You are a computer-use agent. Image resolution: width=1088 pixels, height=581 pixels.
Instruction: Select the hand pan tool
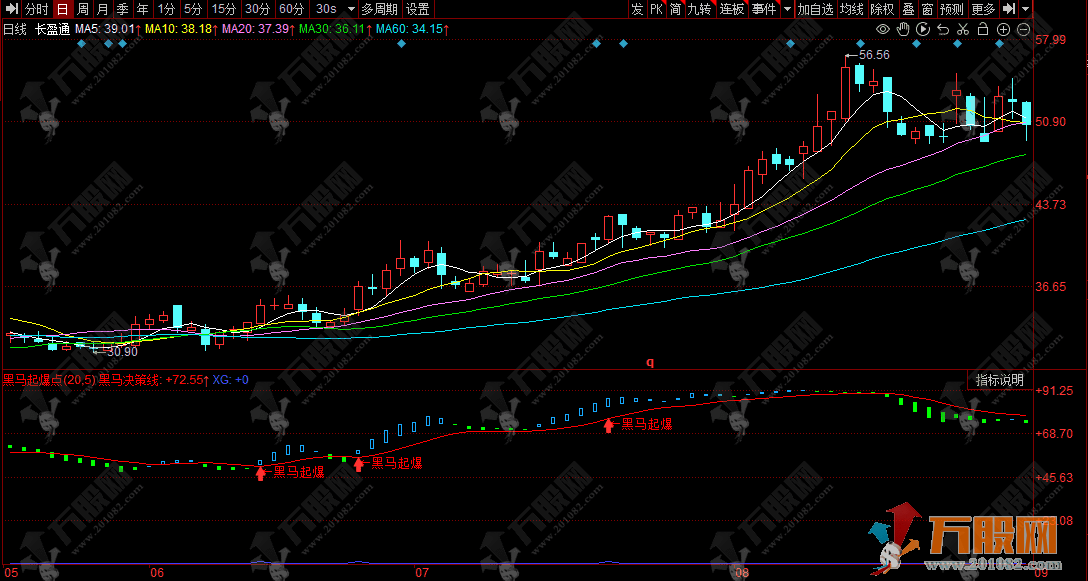tap(903, 29)
